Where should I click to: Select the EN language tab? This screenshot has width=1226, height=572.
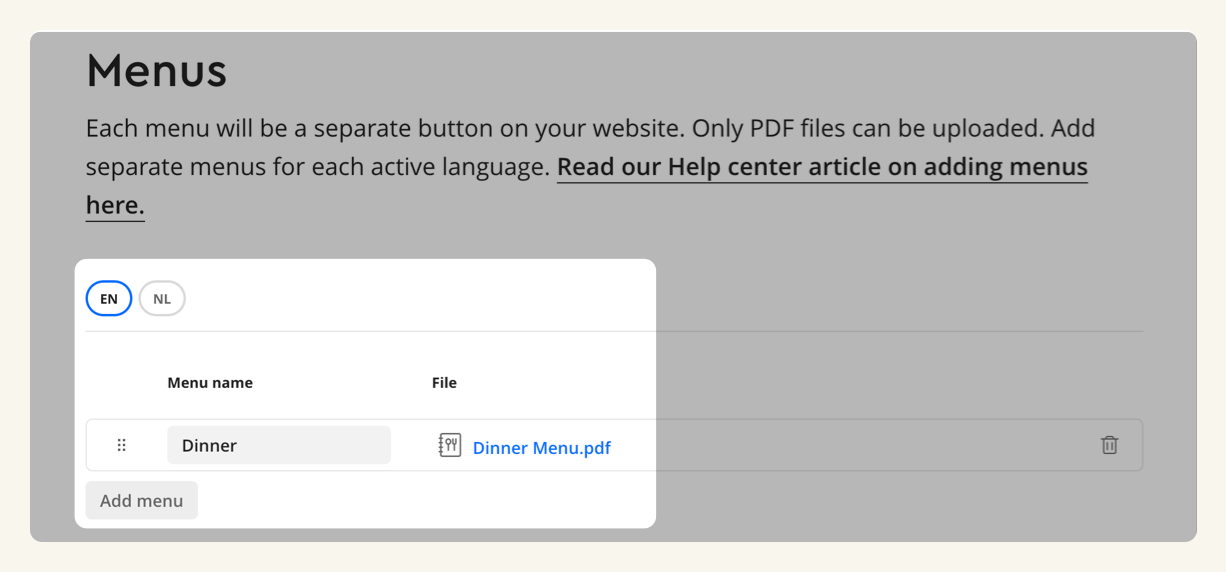[109, 299]
